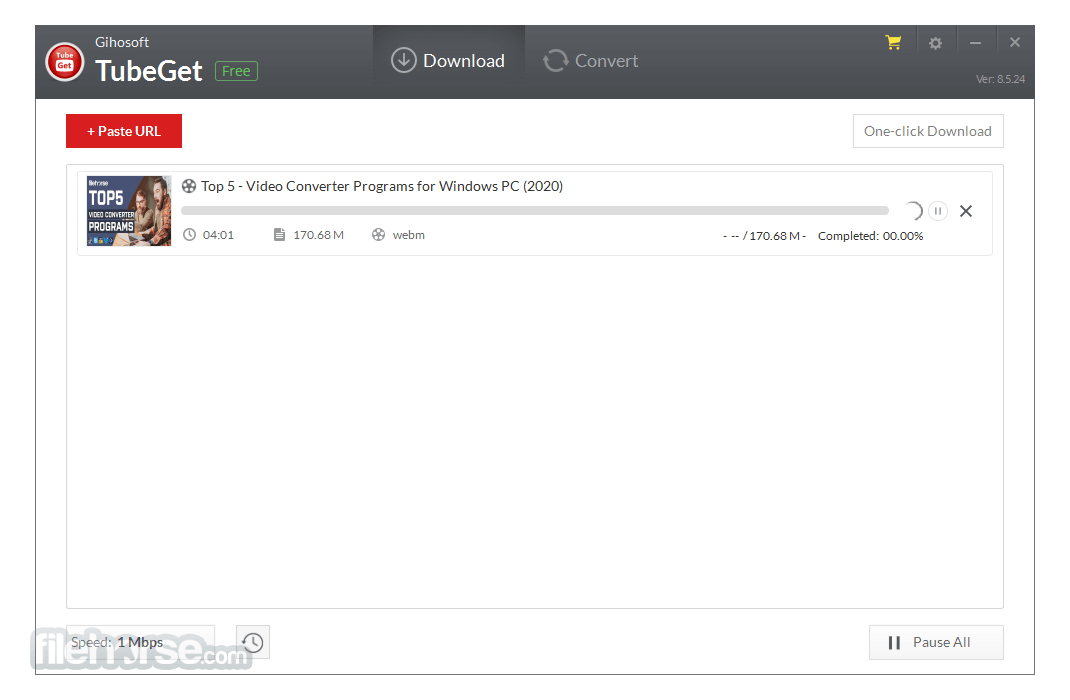Click the video reel icon beside title
1070x700 pixels.
point(189,186)
